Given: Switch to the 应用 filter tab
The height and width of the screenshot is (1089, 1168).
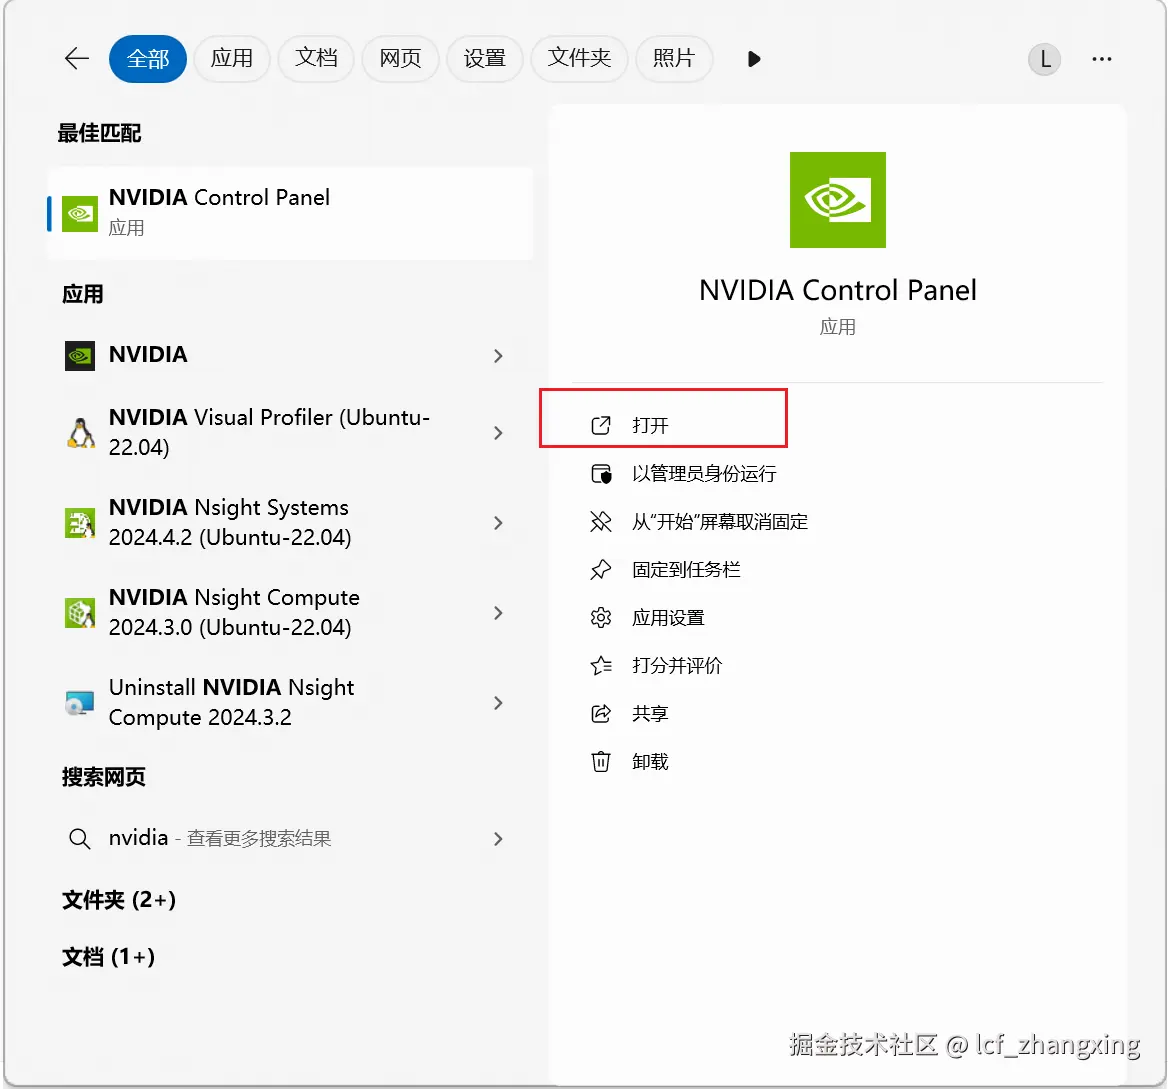Looking at the screenshot, I should click(232, 58).
